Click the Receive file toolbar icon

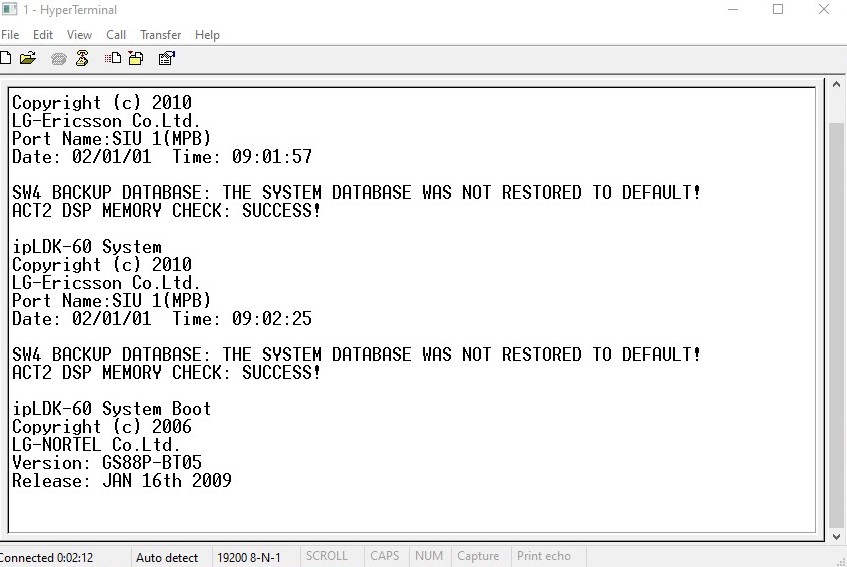[x=136, y=58]
